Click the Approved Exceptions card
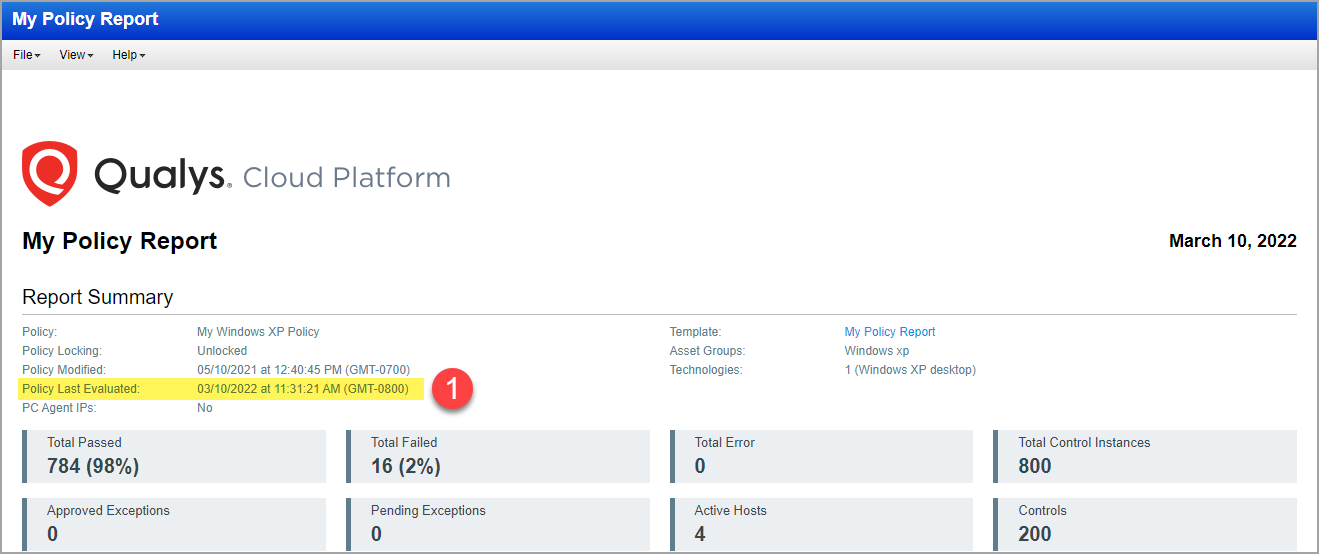Viewport: 1319px width, 554px height. coord(174,524)
